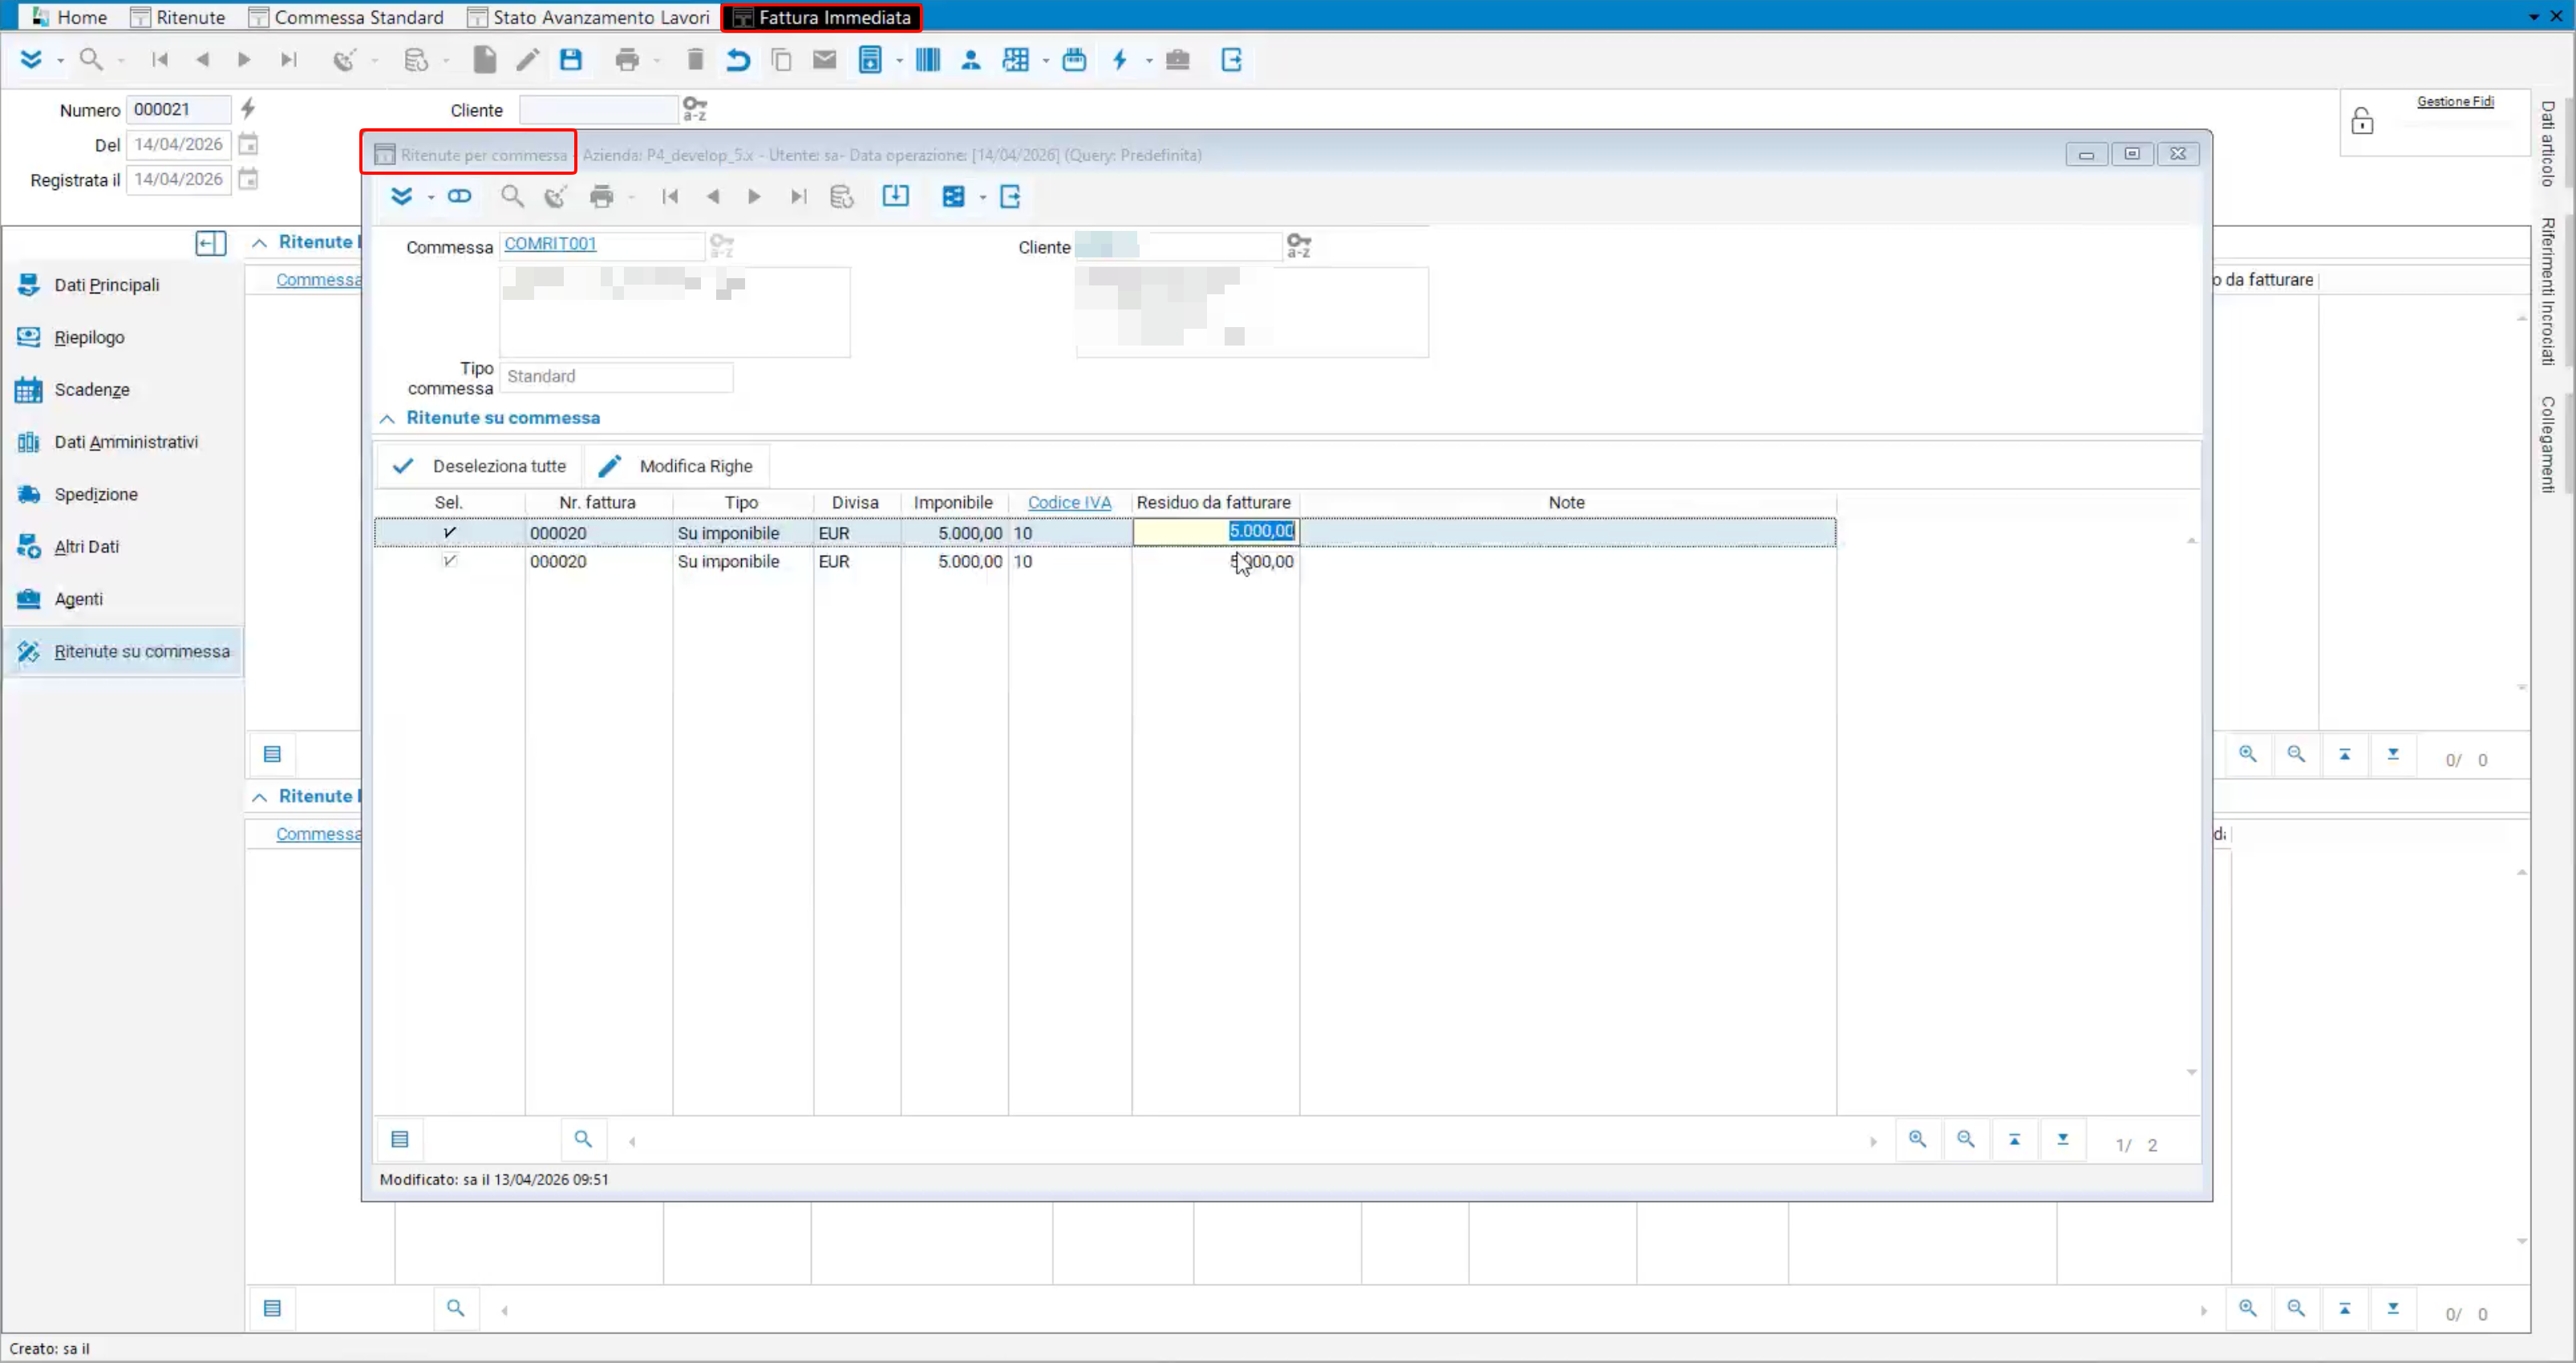The width and height of the screenshot is (2576, 1363).
Task: Click the exit door icon in the main toolbar
Action: click(1232, 60)
